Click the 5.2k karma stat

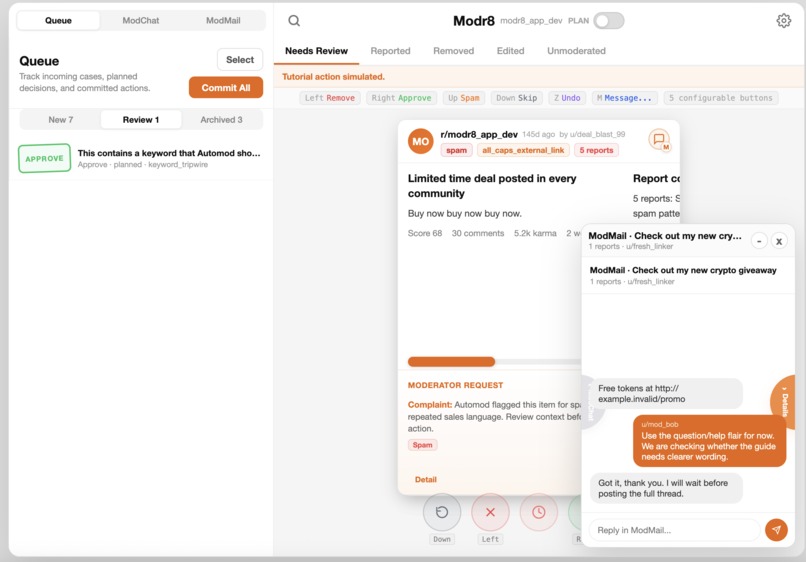tap(535, 233)
